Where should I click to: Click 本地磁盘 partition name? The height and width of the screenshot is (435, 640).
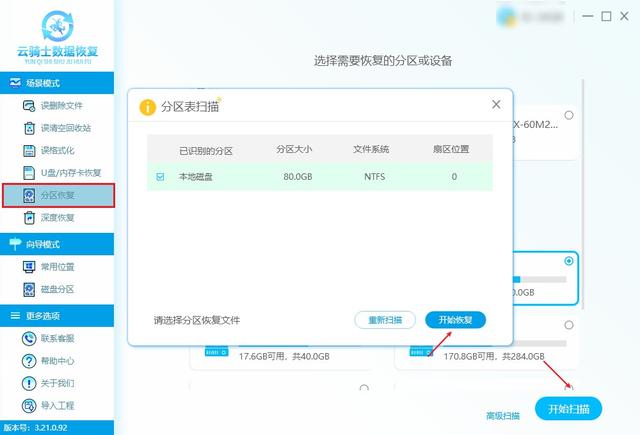point(196,177)
